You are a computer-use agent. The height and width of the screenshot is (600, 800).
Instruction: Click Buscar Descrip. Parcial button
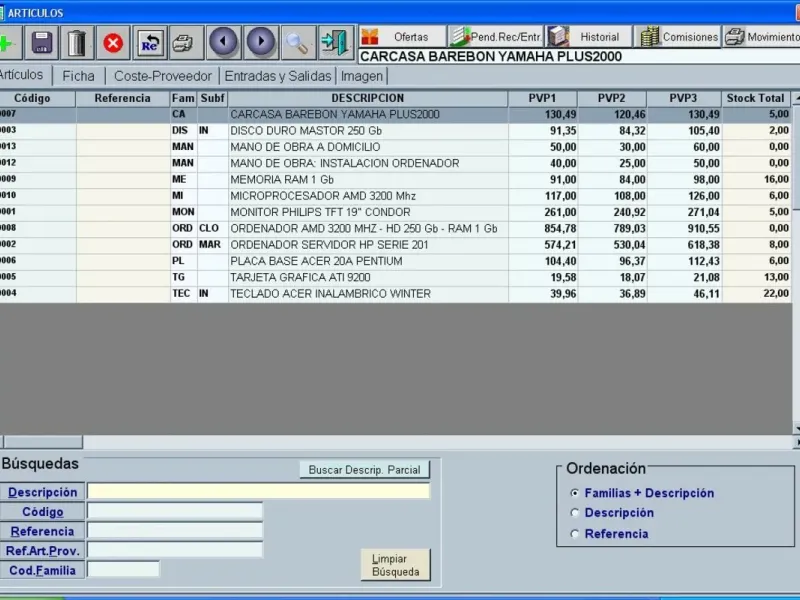tap(365, 470)
